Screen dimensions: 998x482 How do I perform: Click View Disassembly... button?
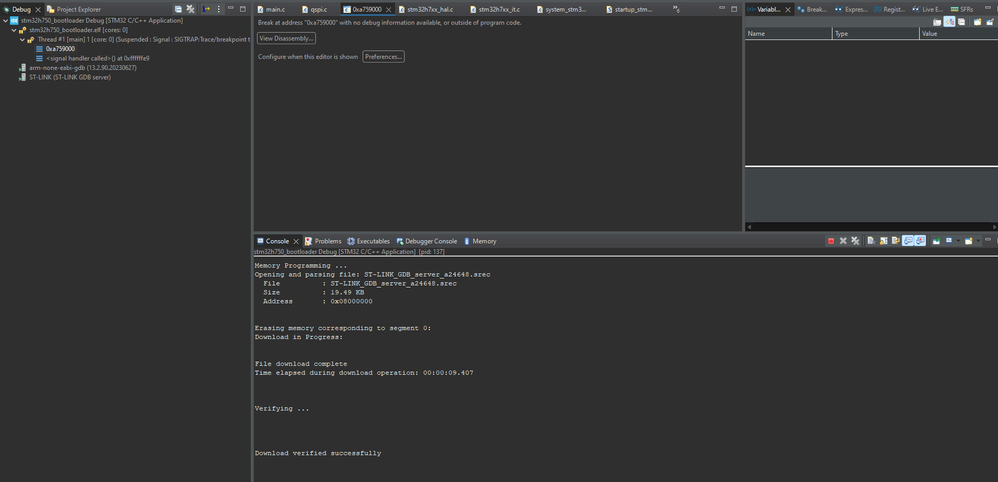click(x=286, y=38)
